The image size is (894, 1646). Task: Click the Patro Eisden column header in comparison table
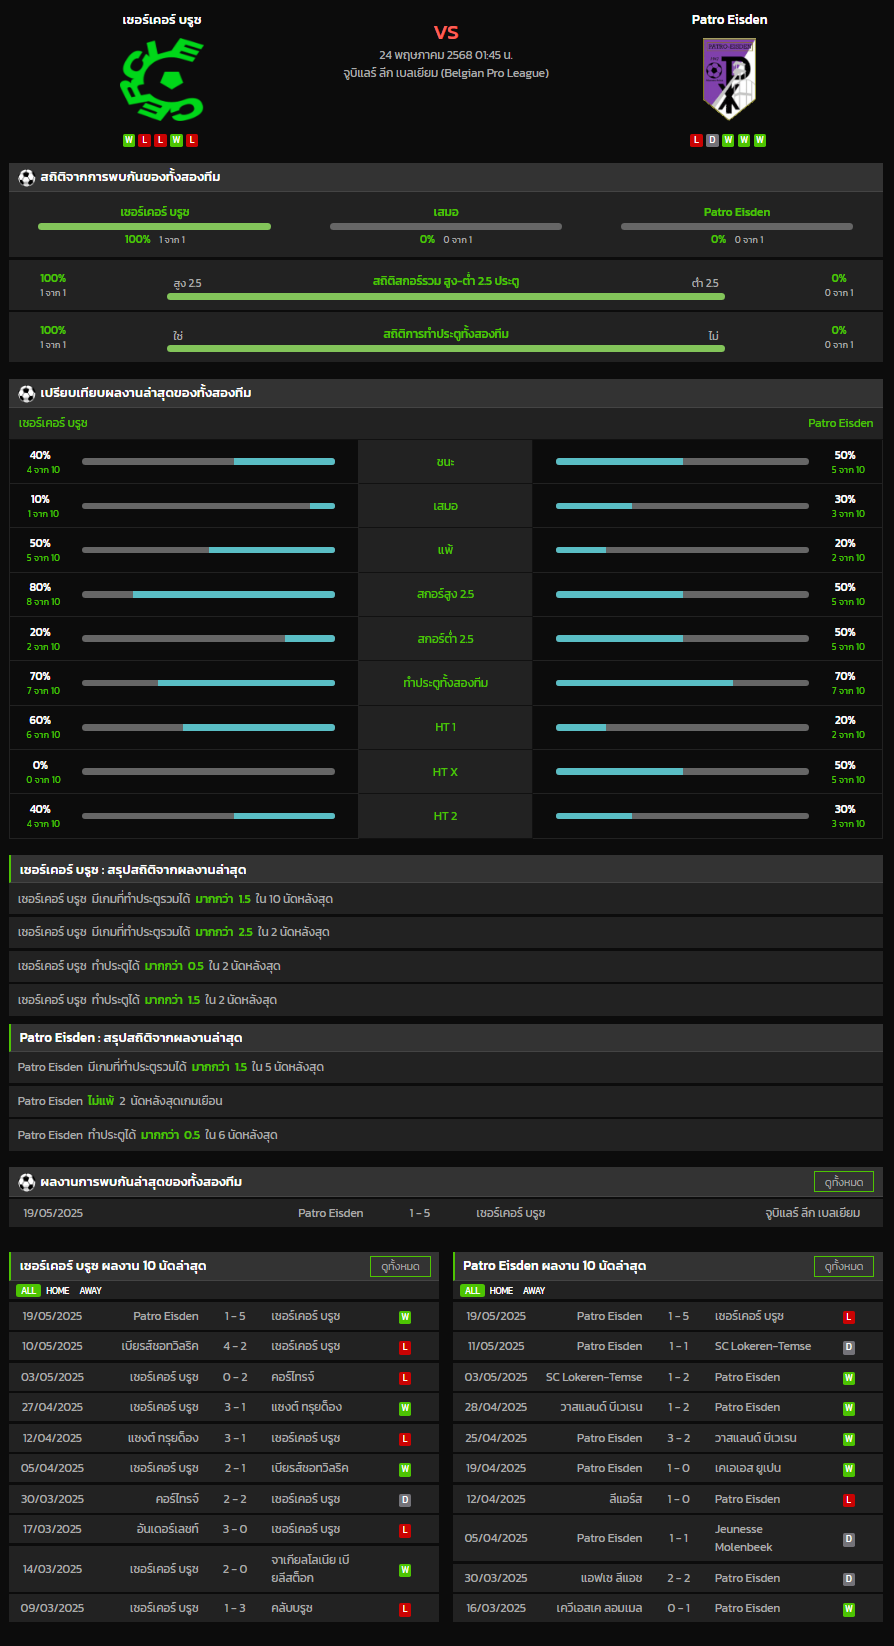(841, 424)
